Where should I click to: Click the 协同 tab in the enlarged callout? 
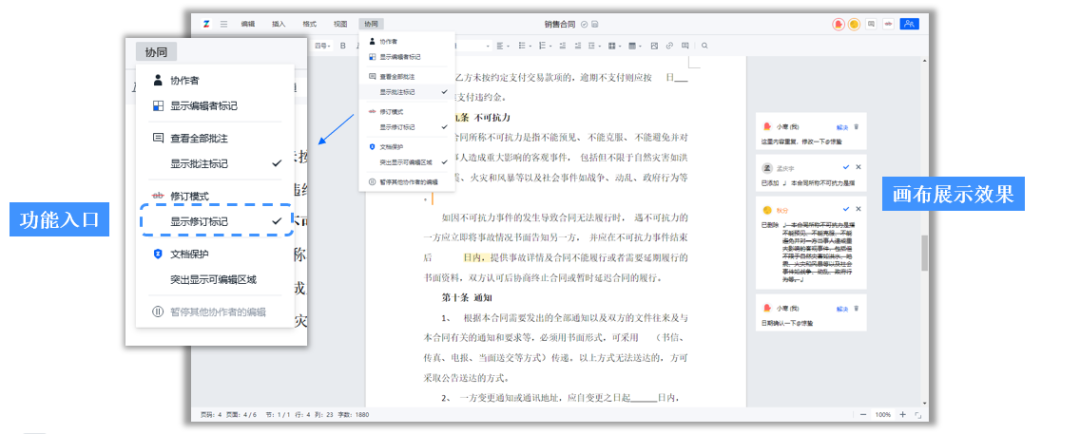coord(156,52)
